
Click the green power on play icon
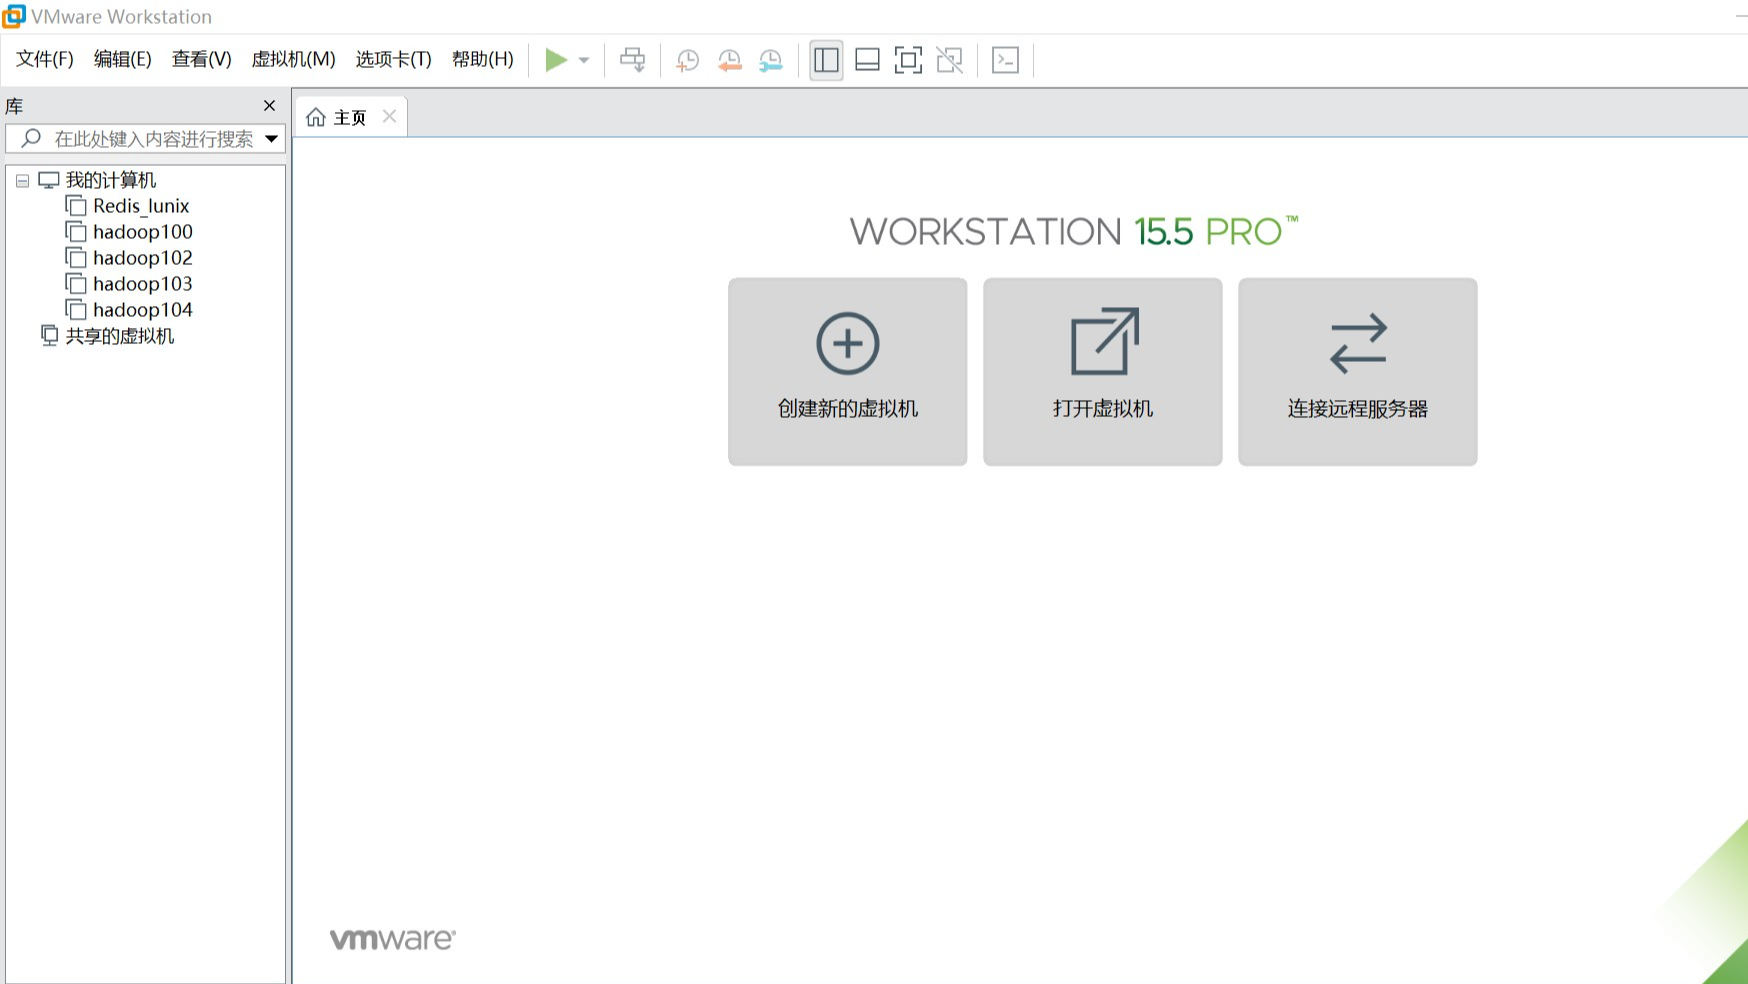click(556, 60)
